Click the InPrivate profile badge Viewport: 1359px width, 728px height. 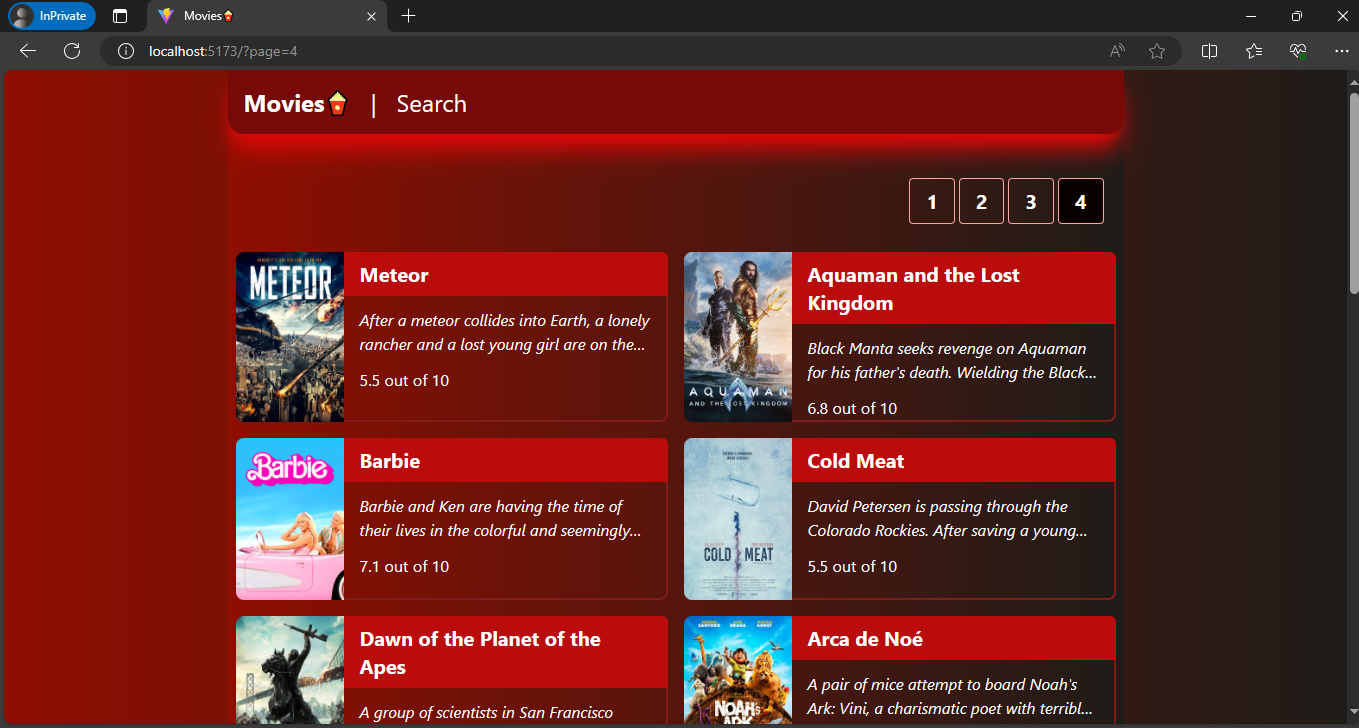click(52, 16)
